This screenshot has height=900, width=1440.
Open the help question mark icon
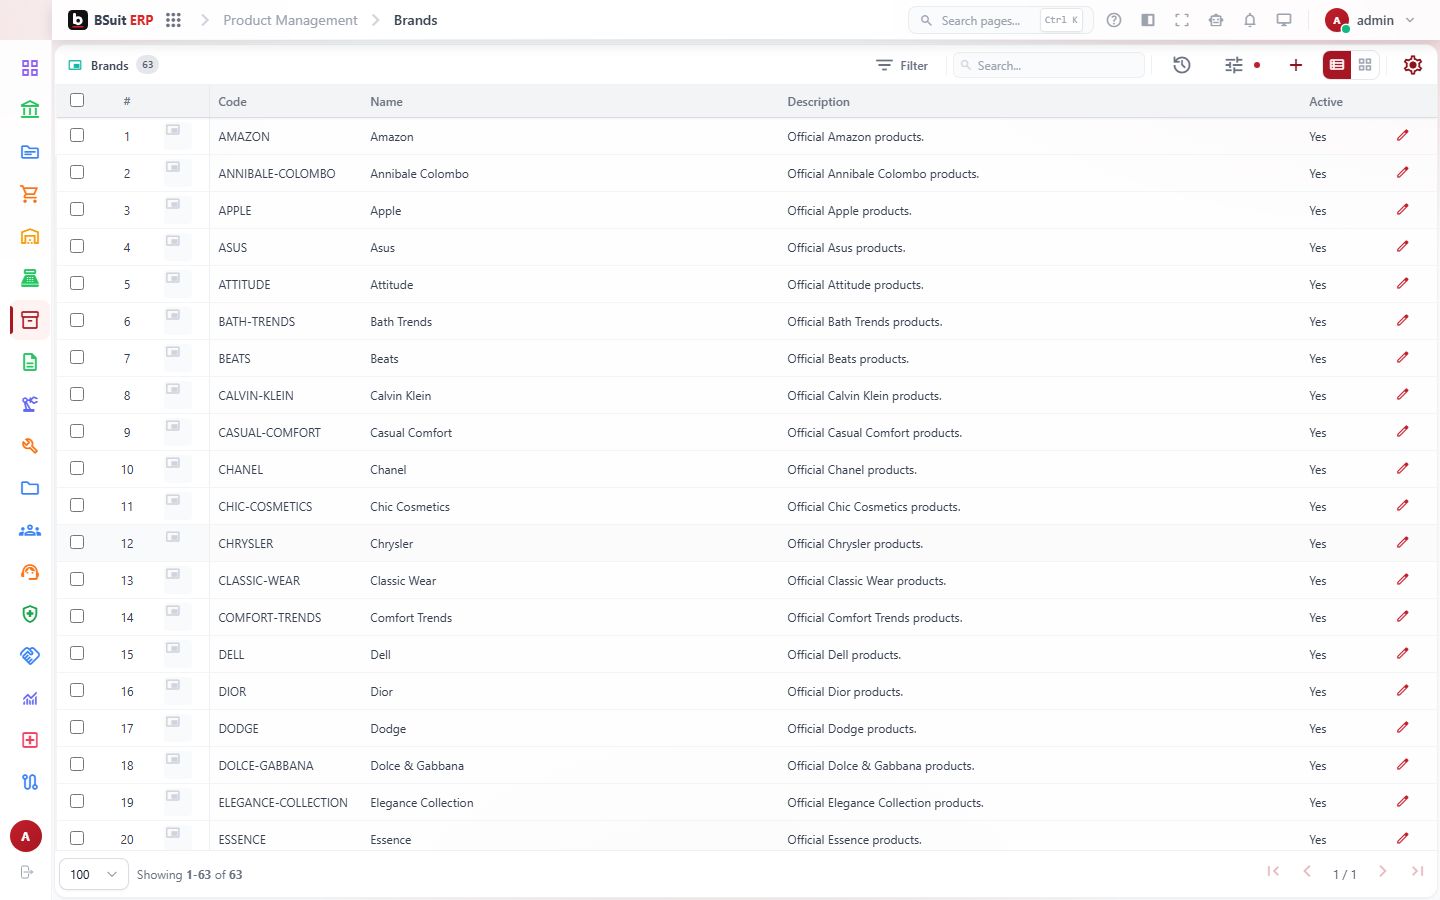coord(1114,20)
